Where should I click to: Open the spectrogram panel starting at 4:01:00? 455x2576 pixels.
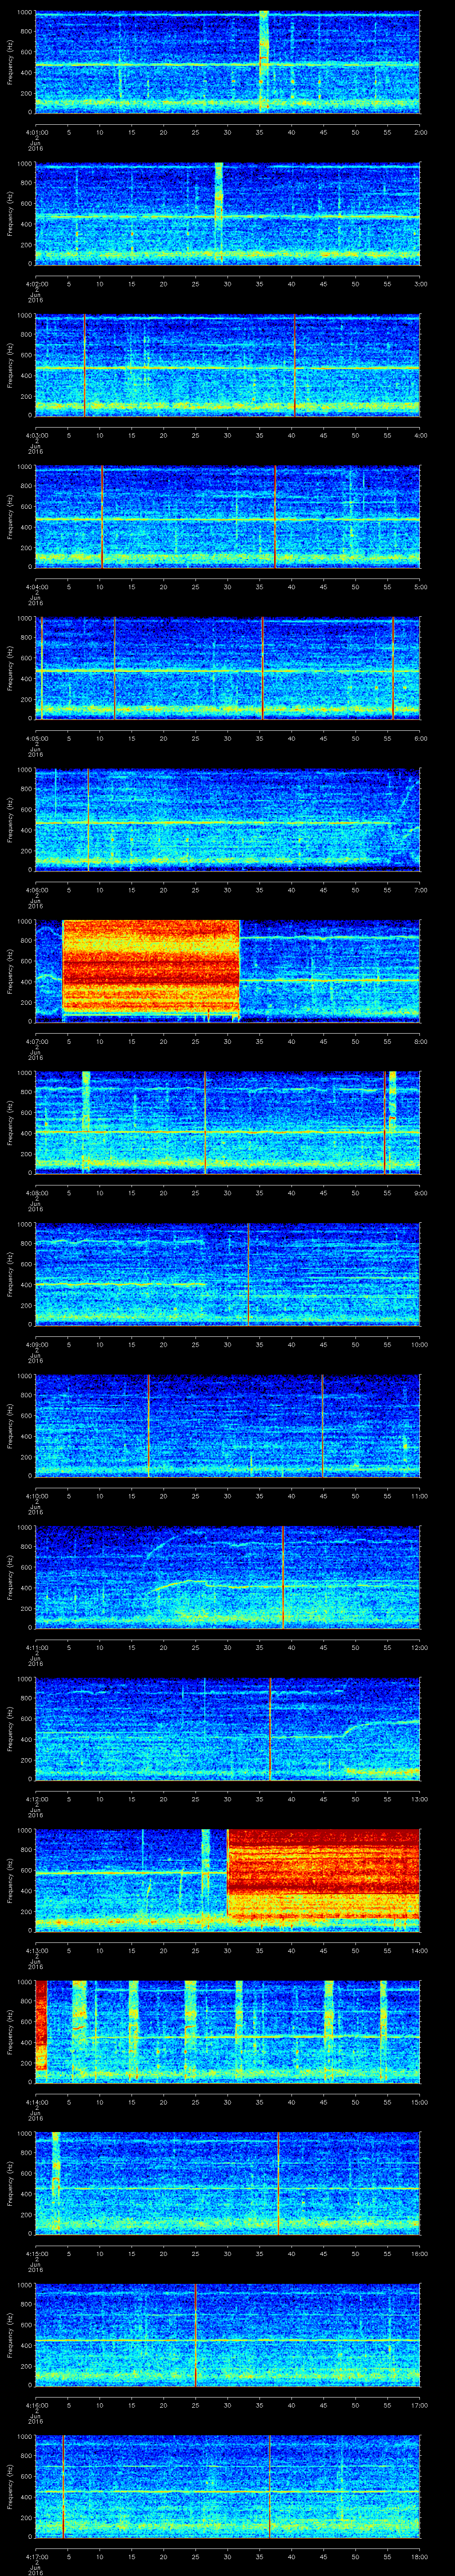pyautogui.click(x=227, y=62)
